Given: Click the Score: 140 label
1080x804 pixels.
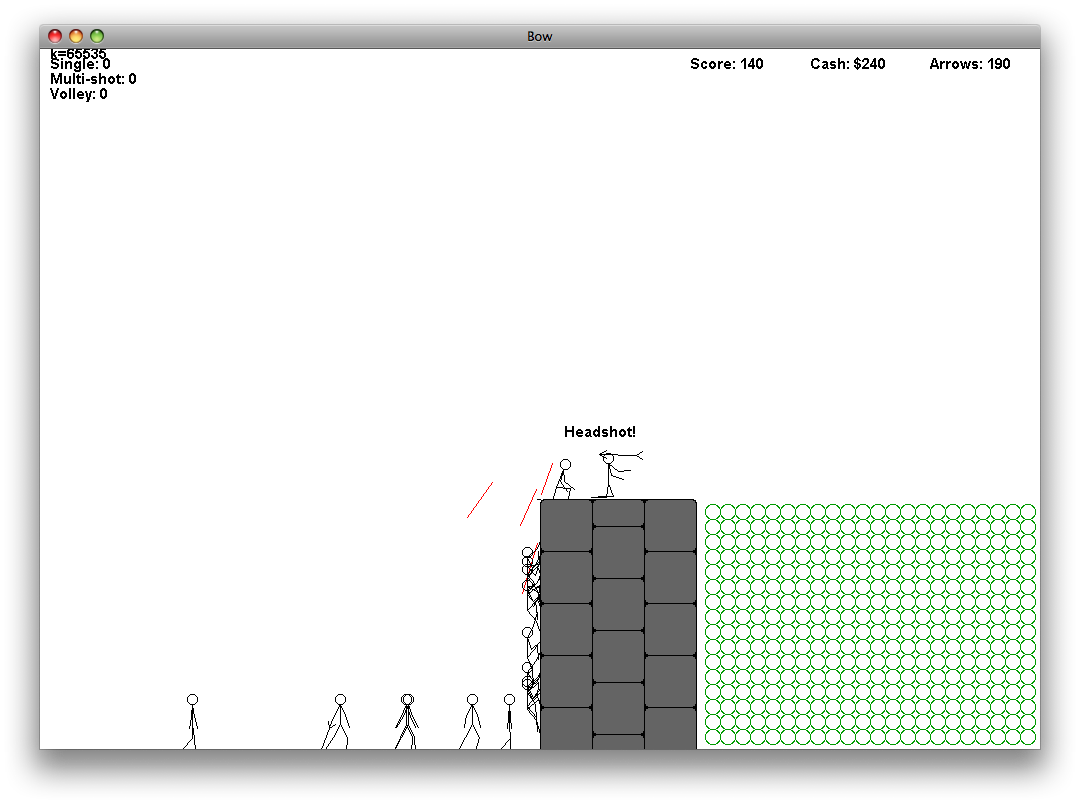Looking at the screenshot, I should pyautogui.click(x=727, y=64).
